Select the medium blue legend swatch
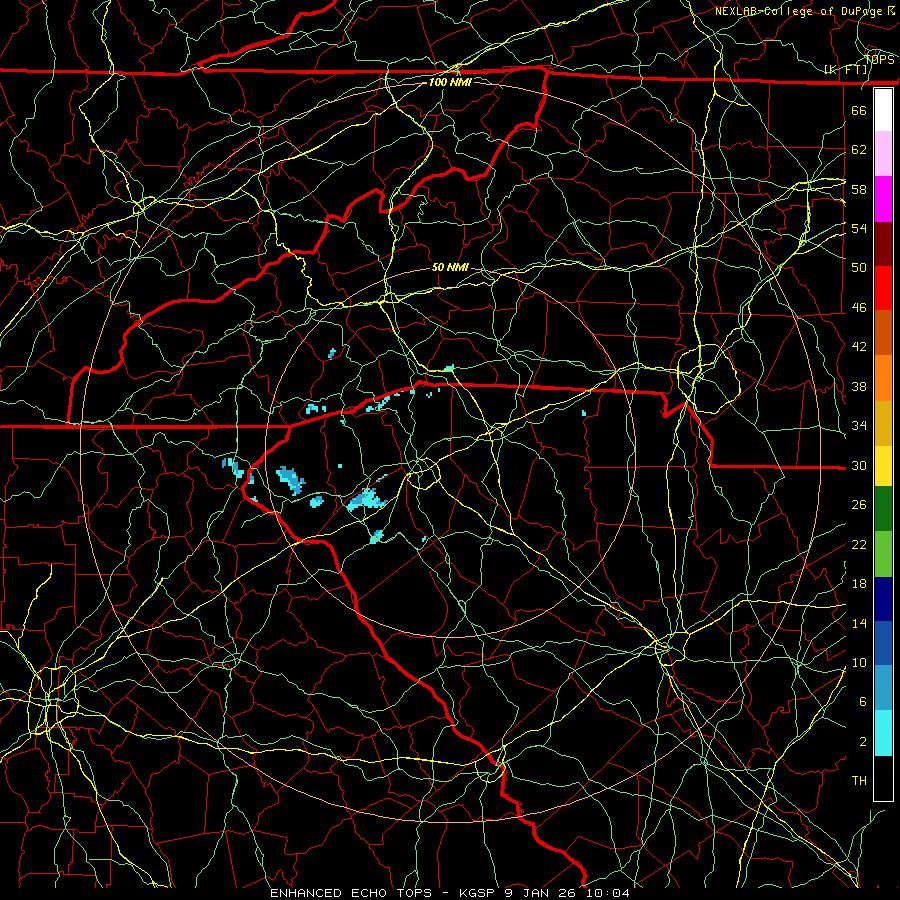 pyautogui.click(x=883, y=643)
